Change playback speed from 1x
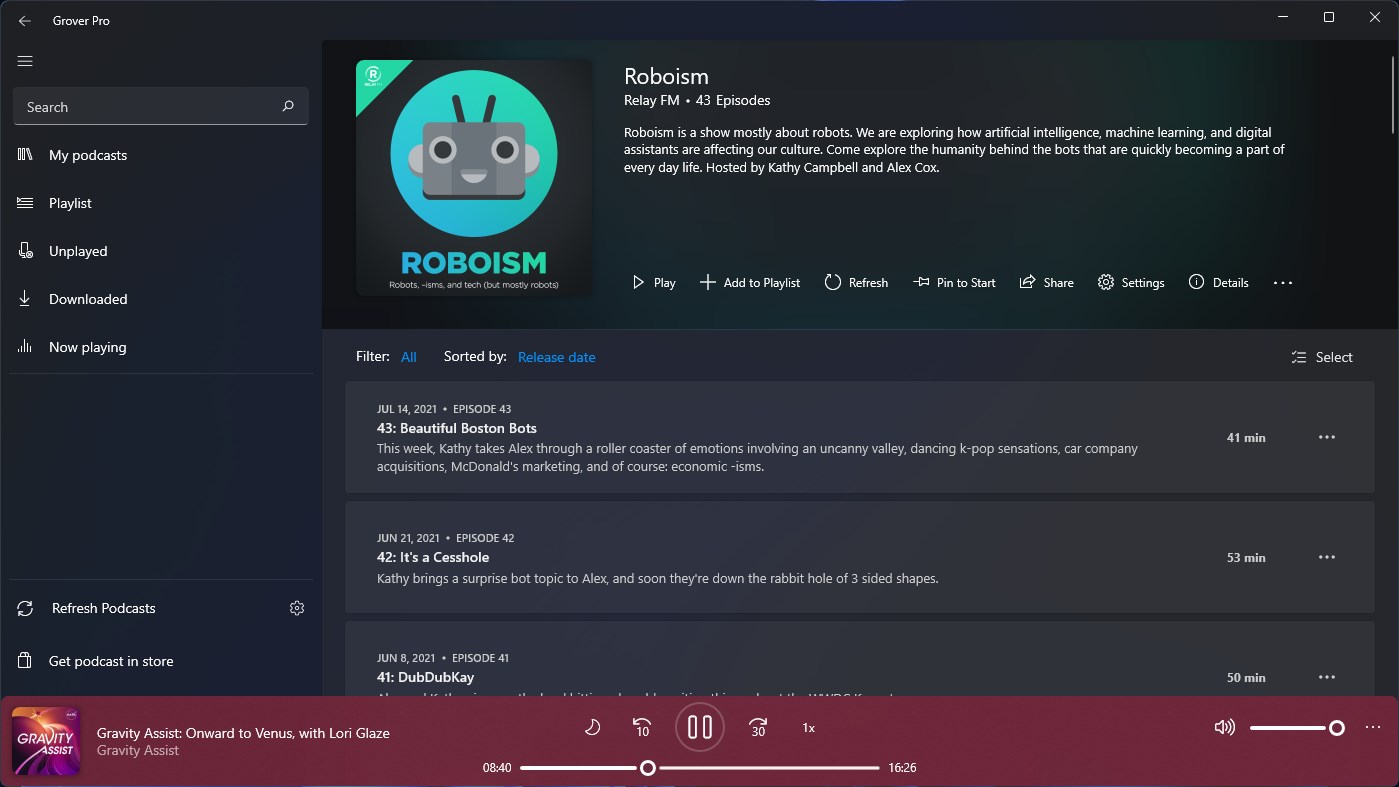Screen dimensions: 1399x787 807,727
